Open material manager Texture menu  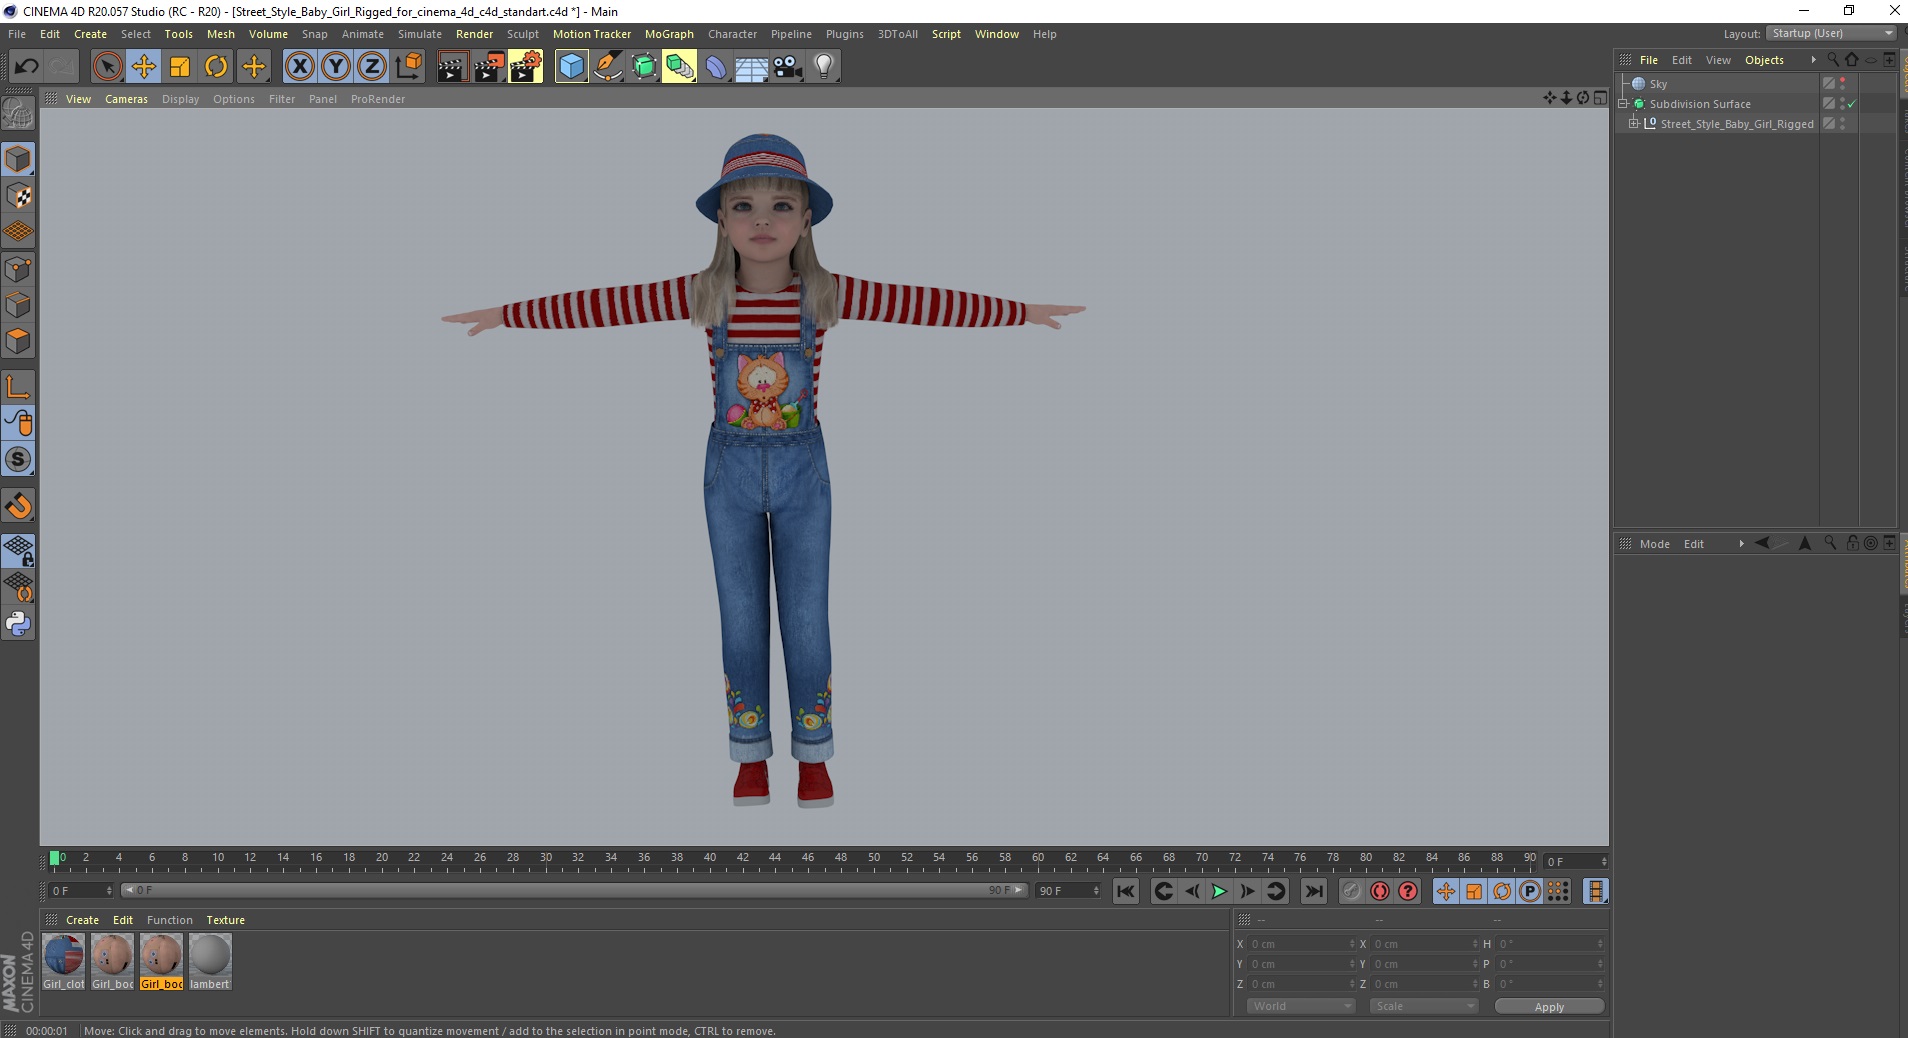point(225,920)
